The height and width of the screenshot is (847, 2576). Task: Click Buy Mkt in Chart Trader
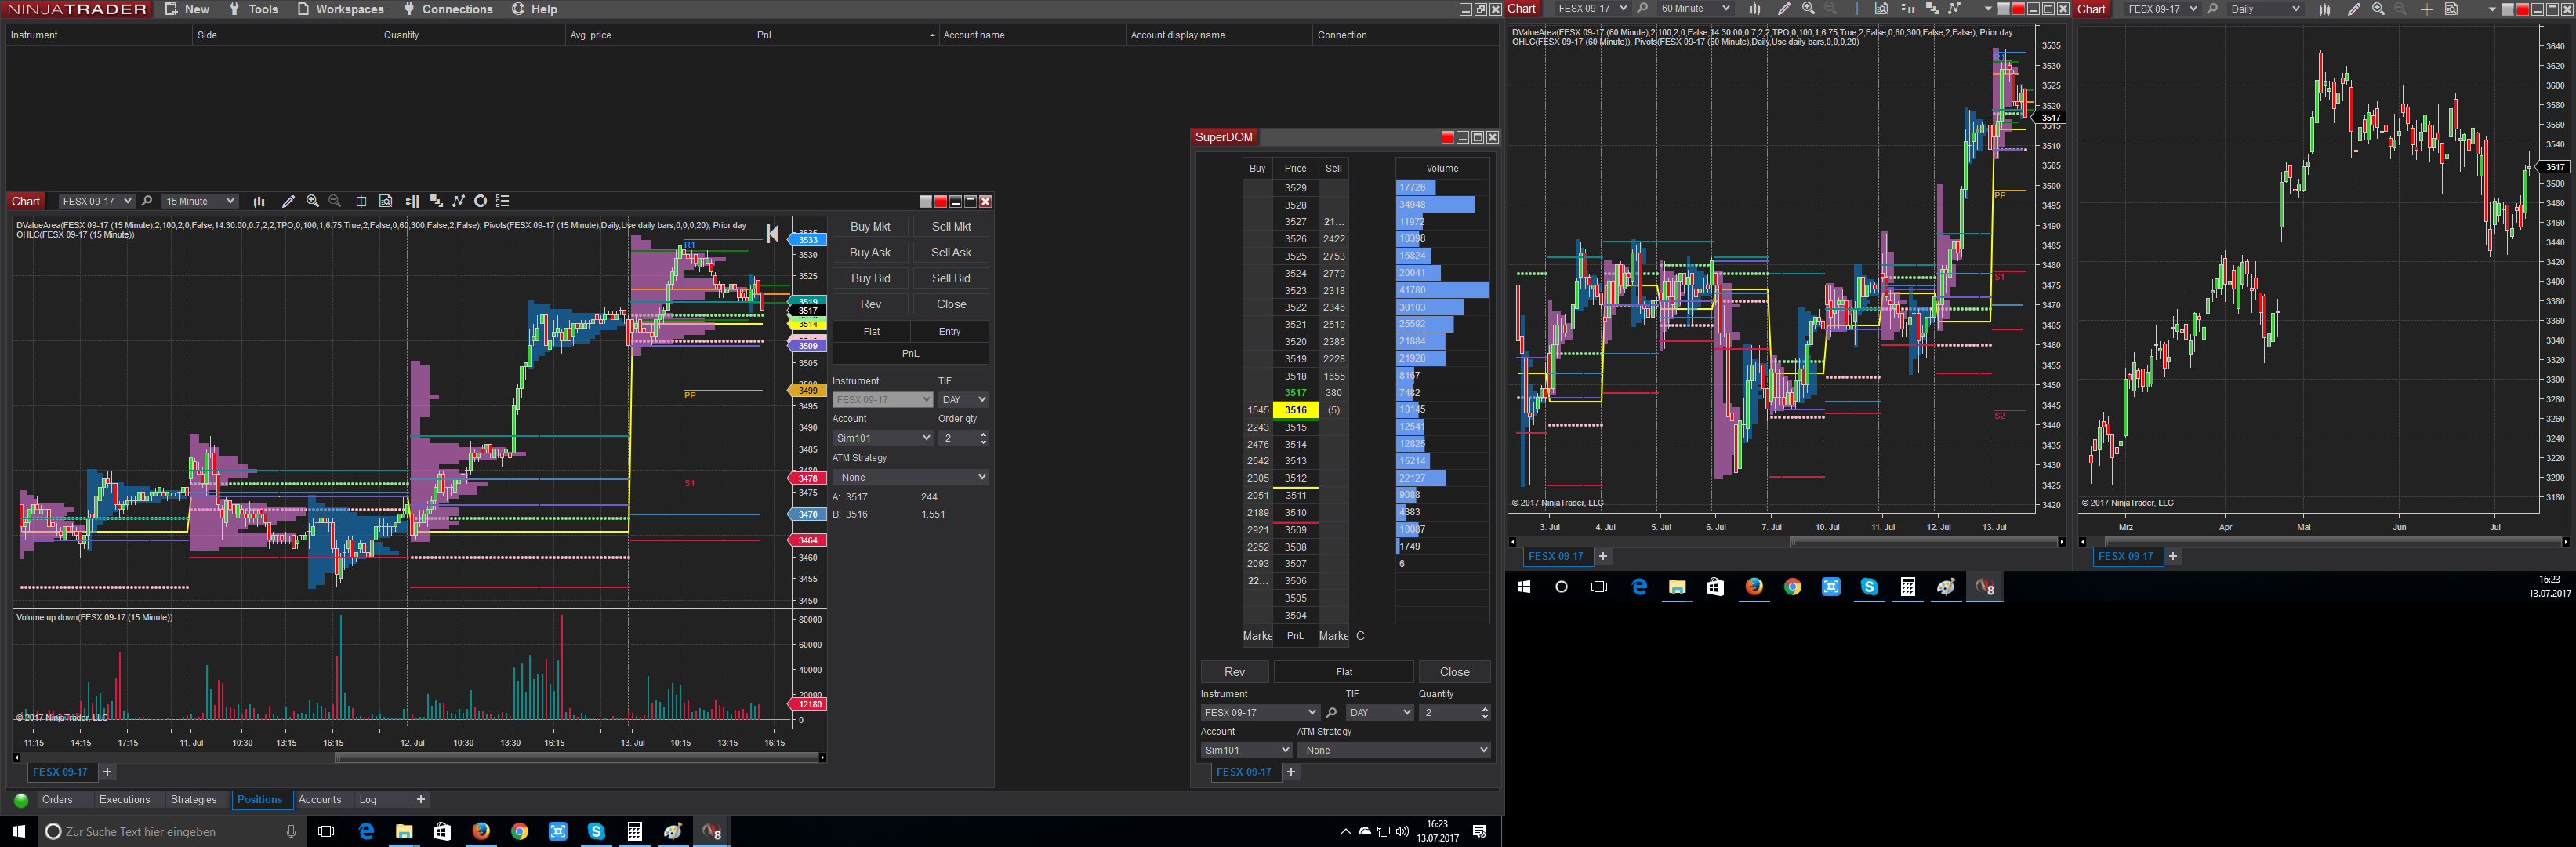[x=870, y=227]
